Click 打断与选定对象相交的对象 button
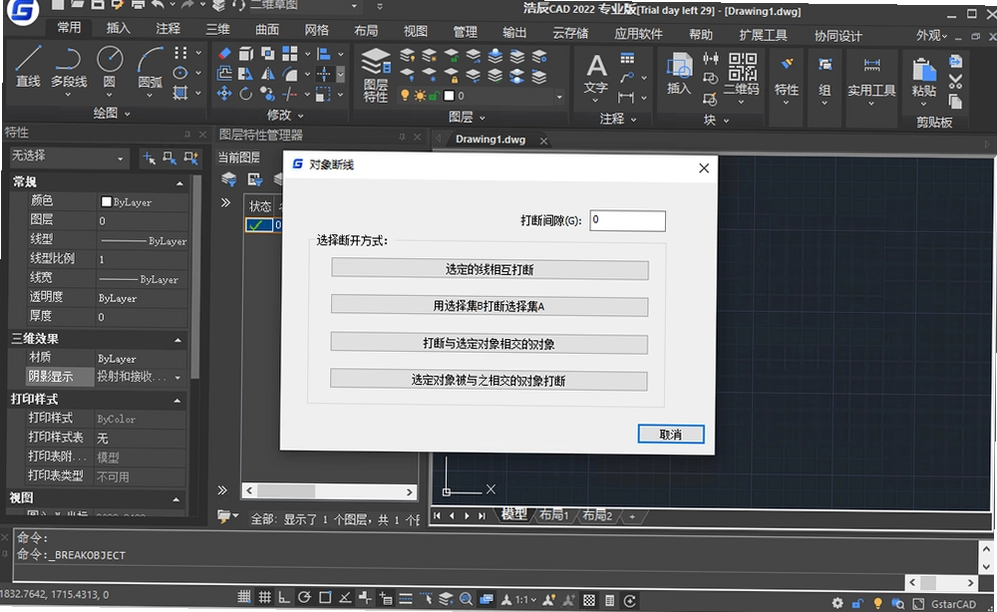Screen dimensions: 997x612 coord(489,344)
